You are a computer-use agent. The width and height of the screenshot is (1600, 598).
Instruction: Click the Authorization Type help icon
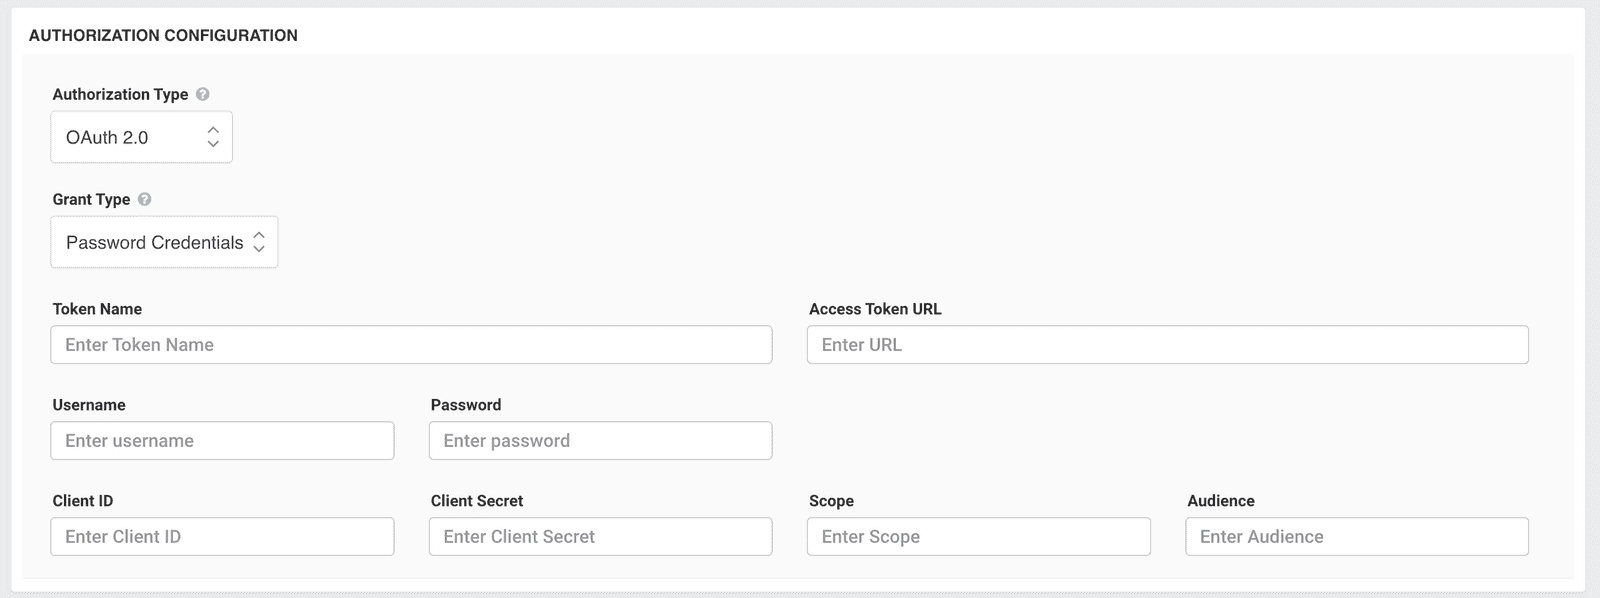click(203, 94)
